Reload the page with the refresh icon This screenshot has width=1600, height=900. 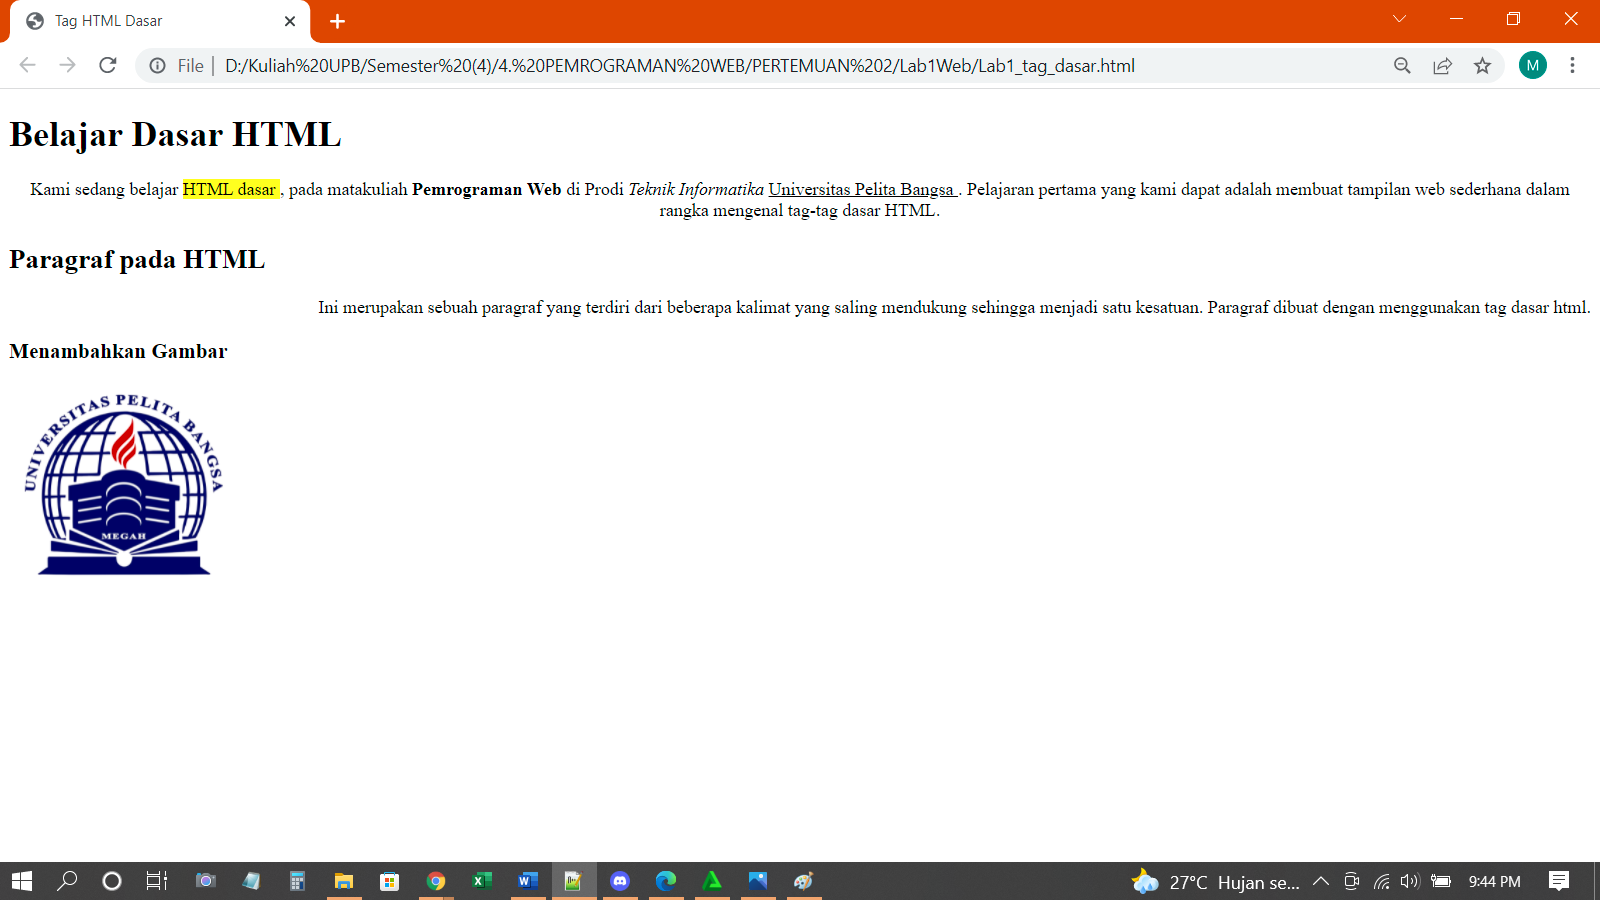coord(108,65)
